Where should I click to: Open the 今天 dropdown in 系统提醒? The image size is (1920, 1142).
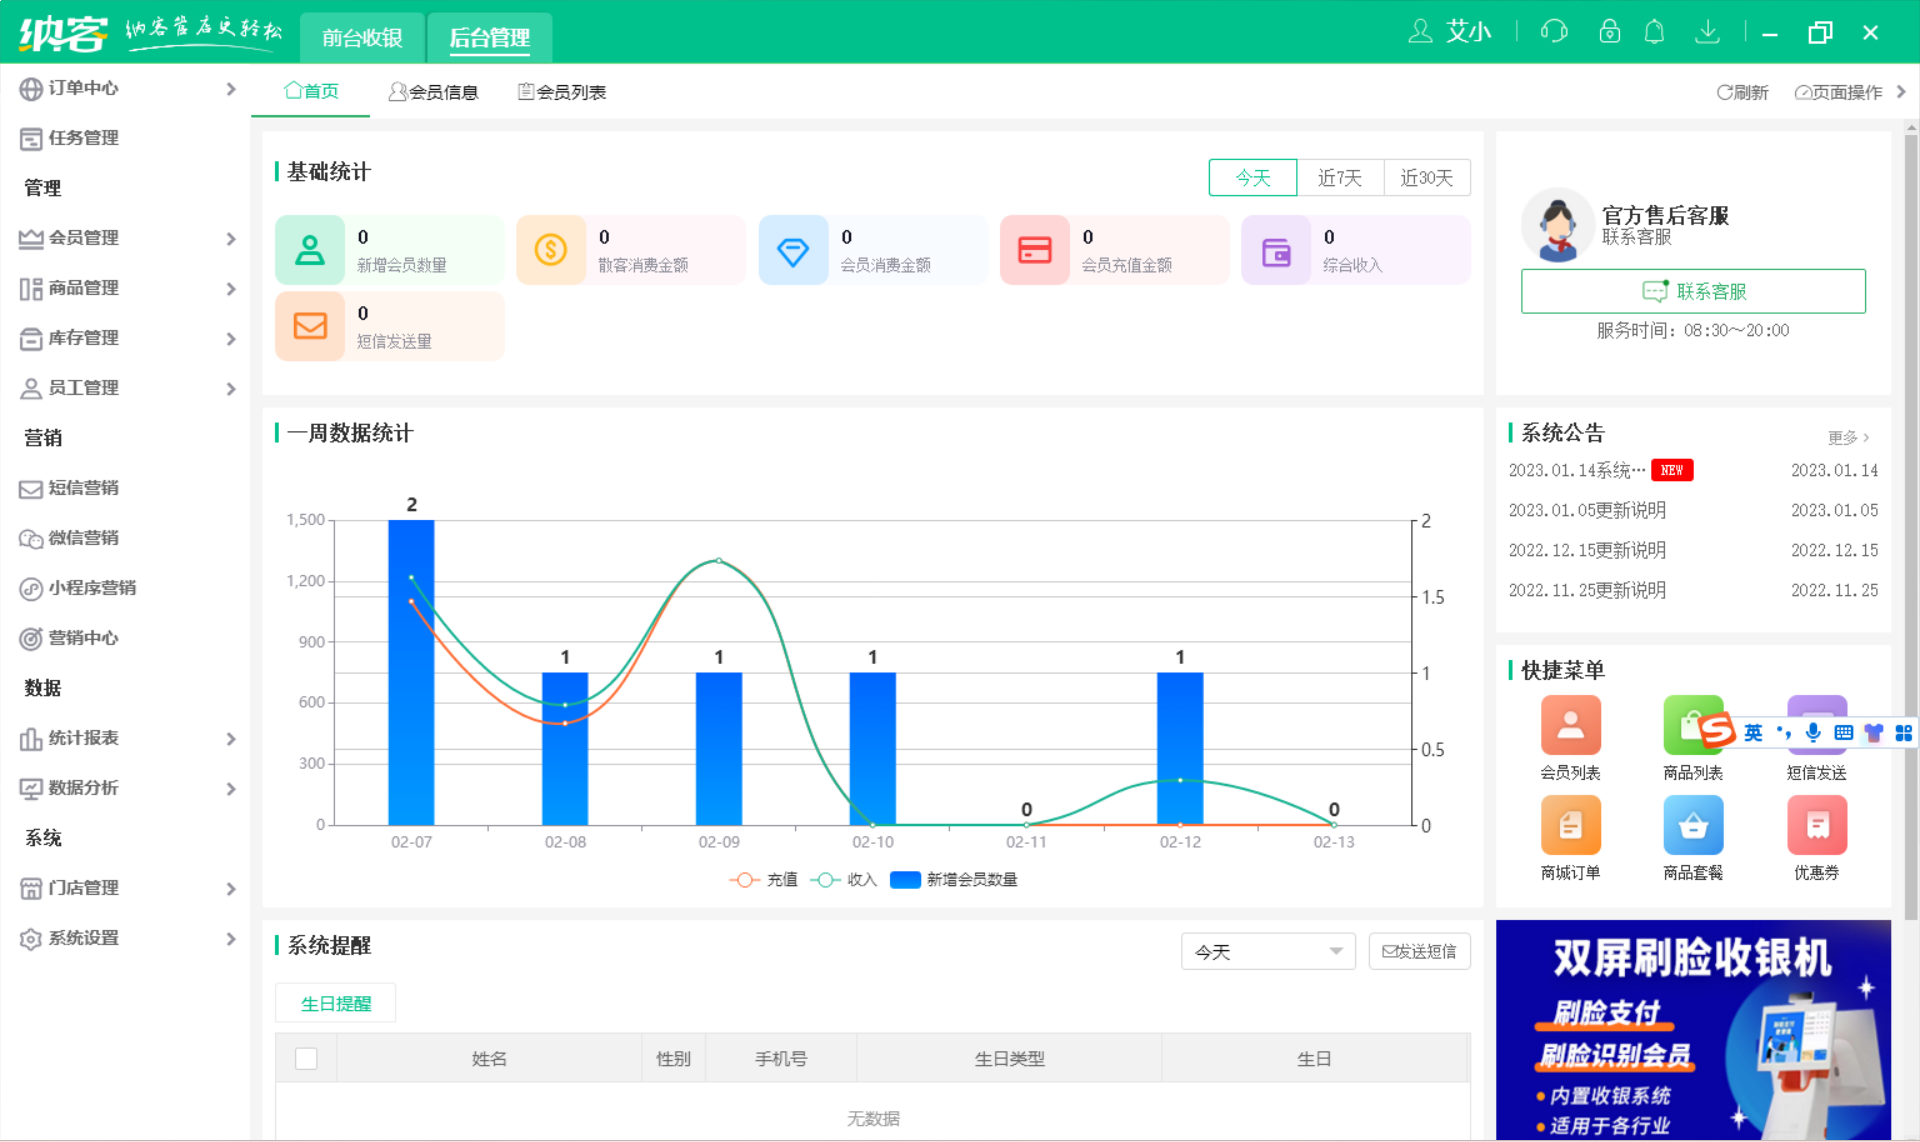coord(1267,951)
